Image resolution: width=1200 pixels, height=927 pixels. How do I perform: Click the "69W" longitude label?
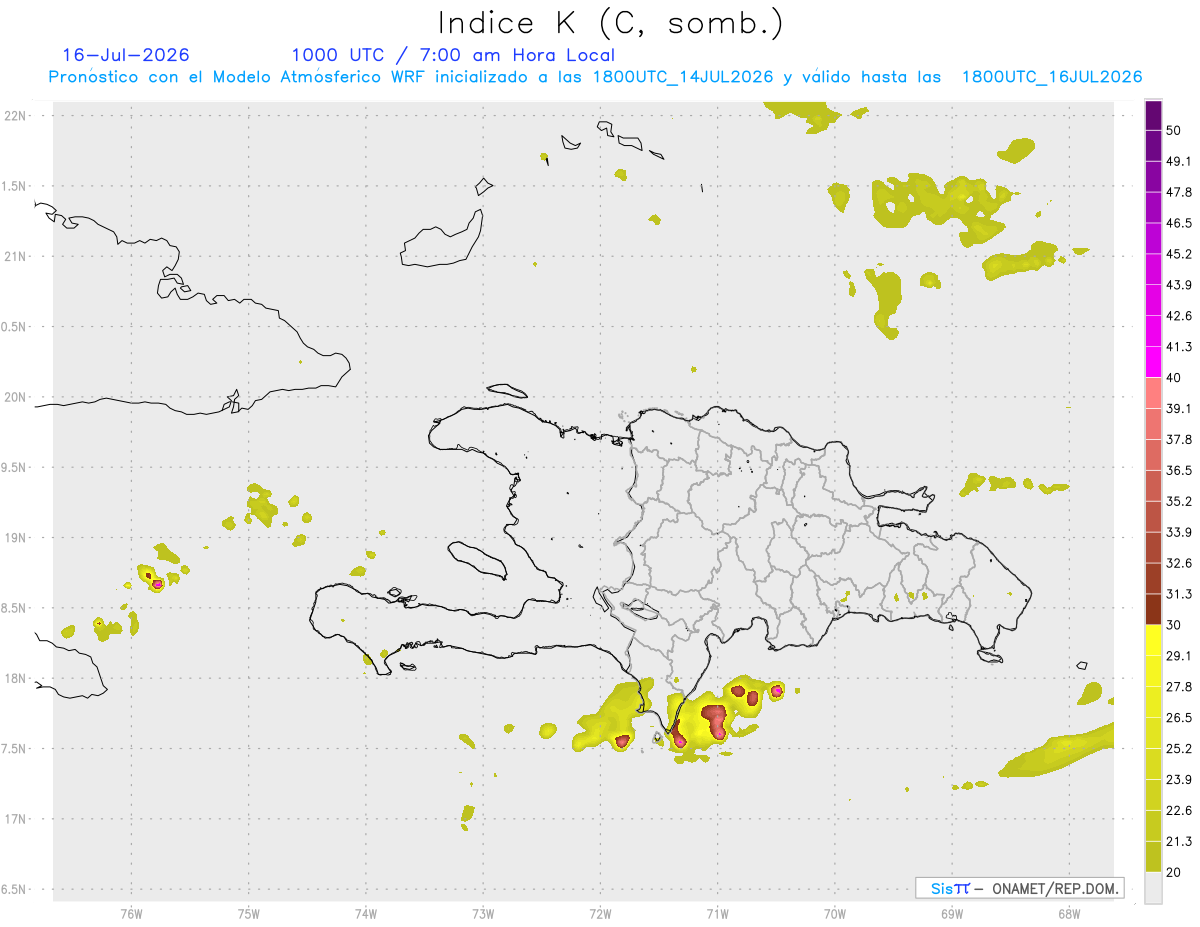pyautogui.click(x=951, y=914)
